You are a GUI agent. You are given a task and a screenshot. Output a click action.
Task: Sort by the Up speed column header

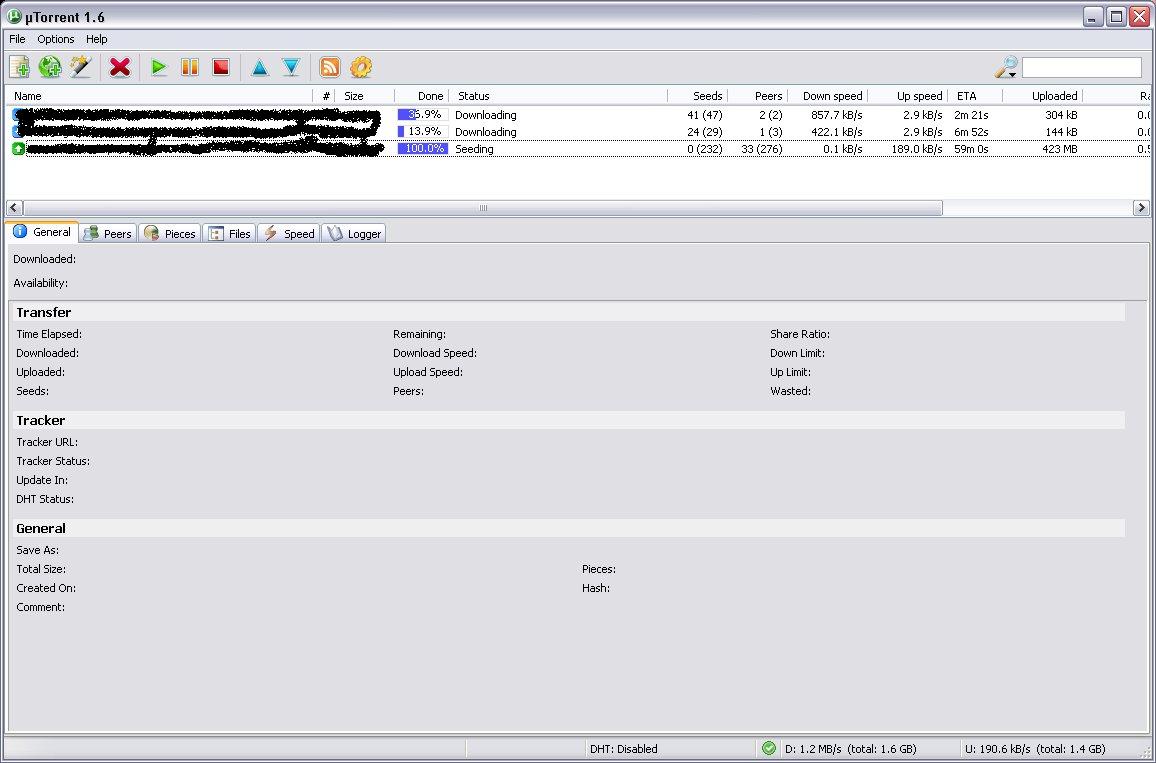pyautogui.click(x=908, y=96)
